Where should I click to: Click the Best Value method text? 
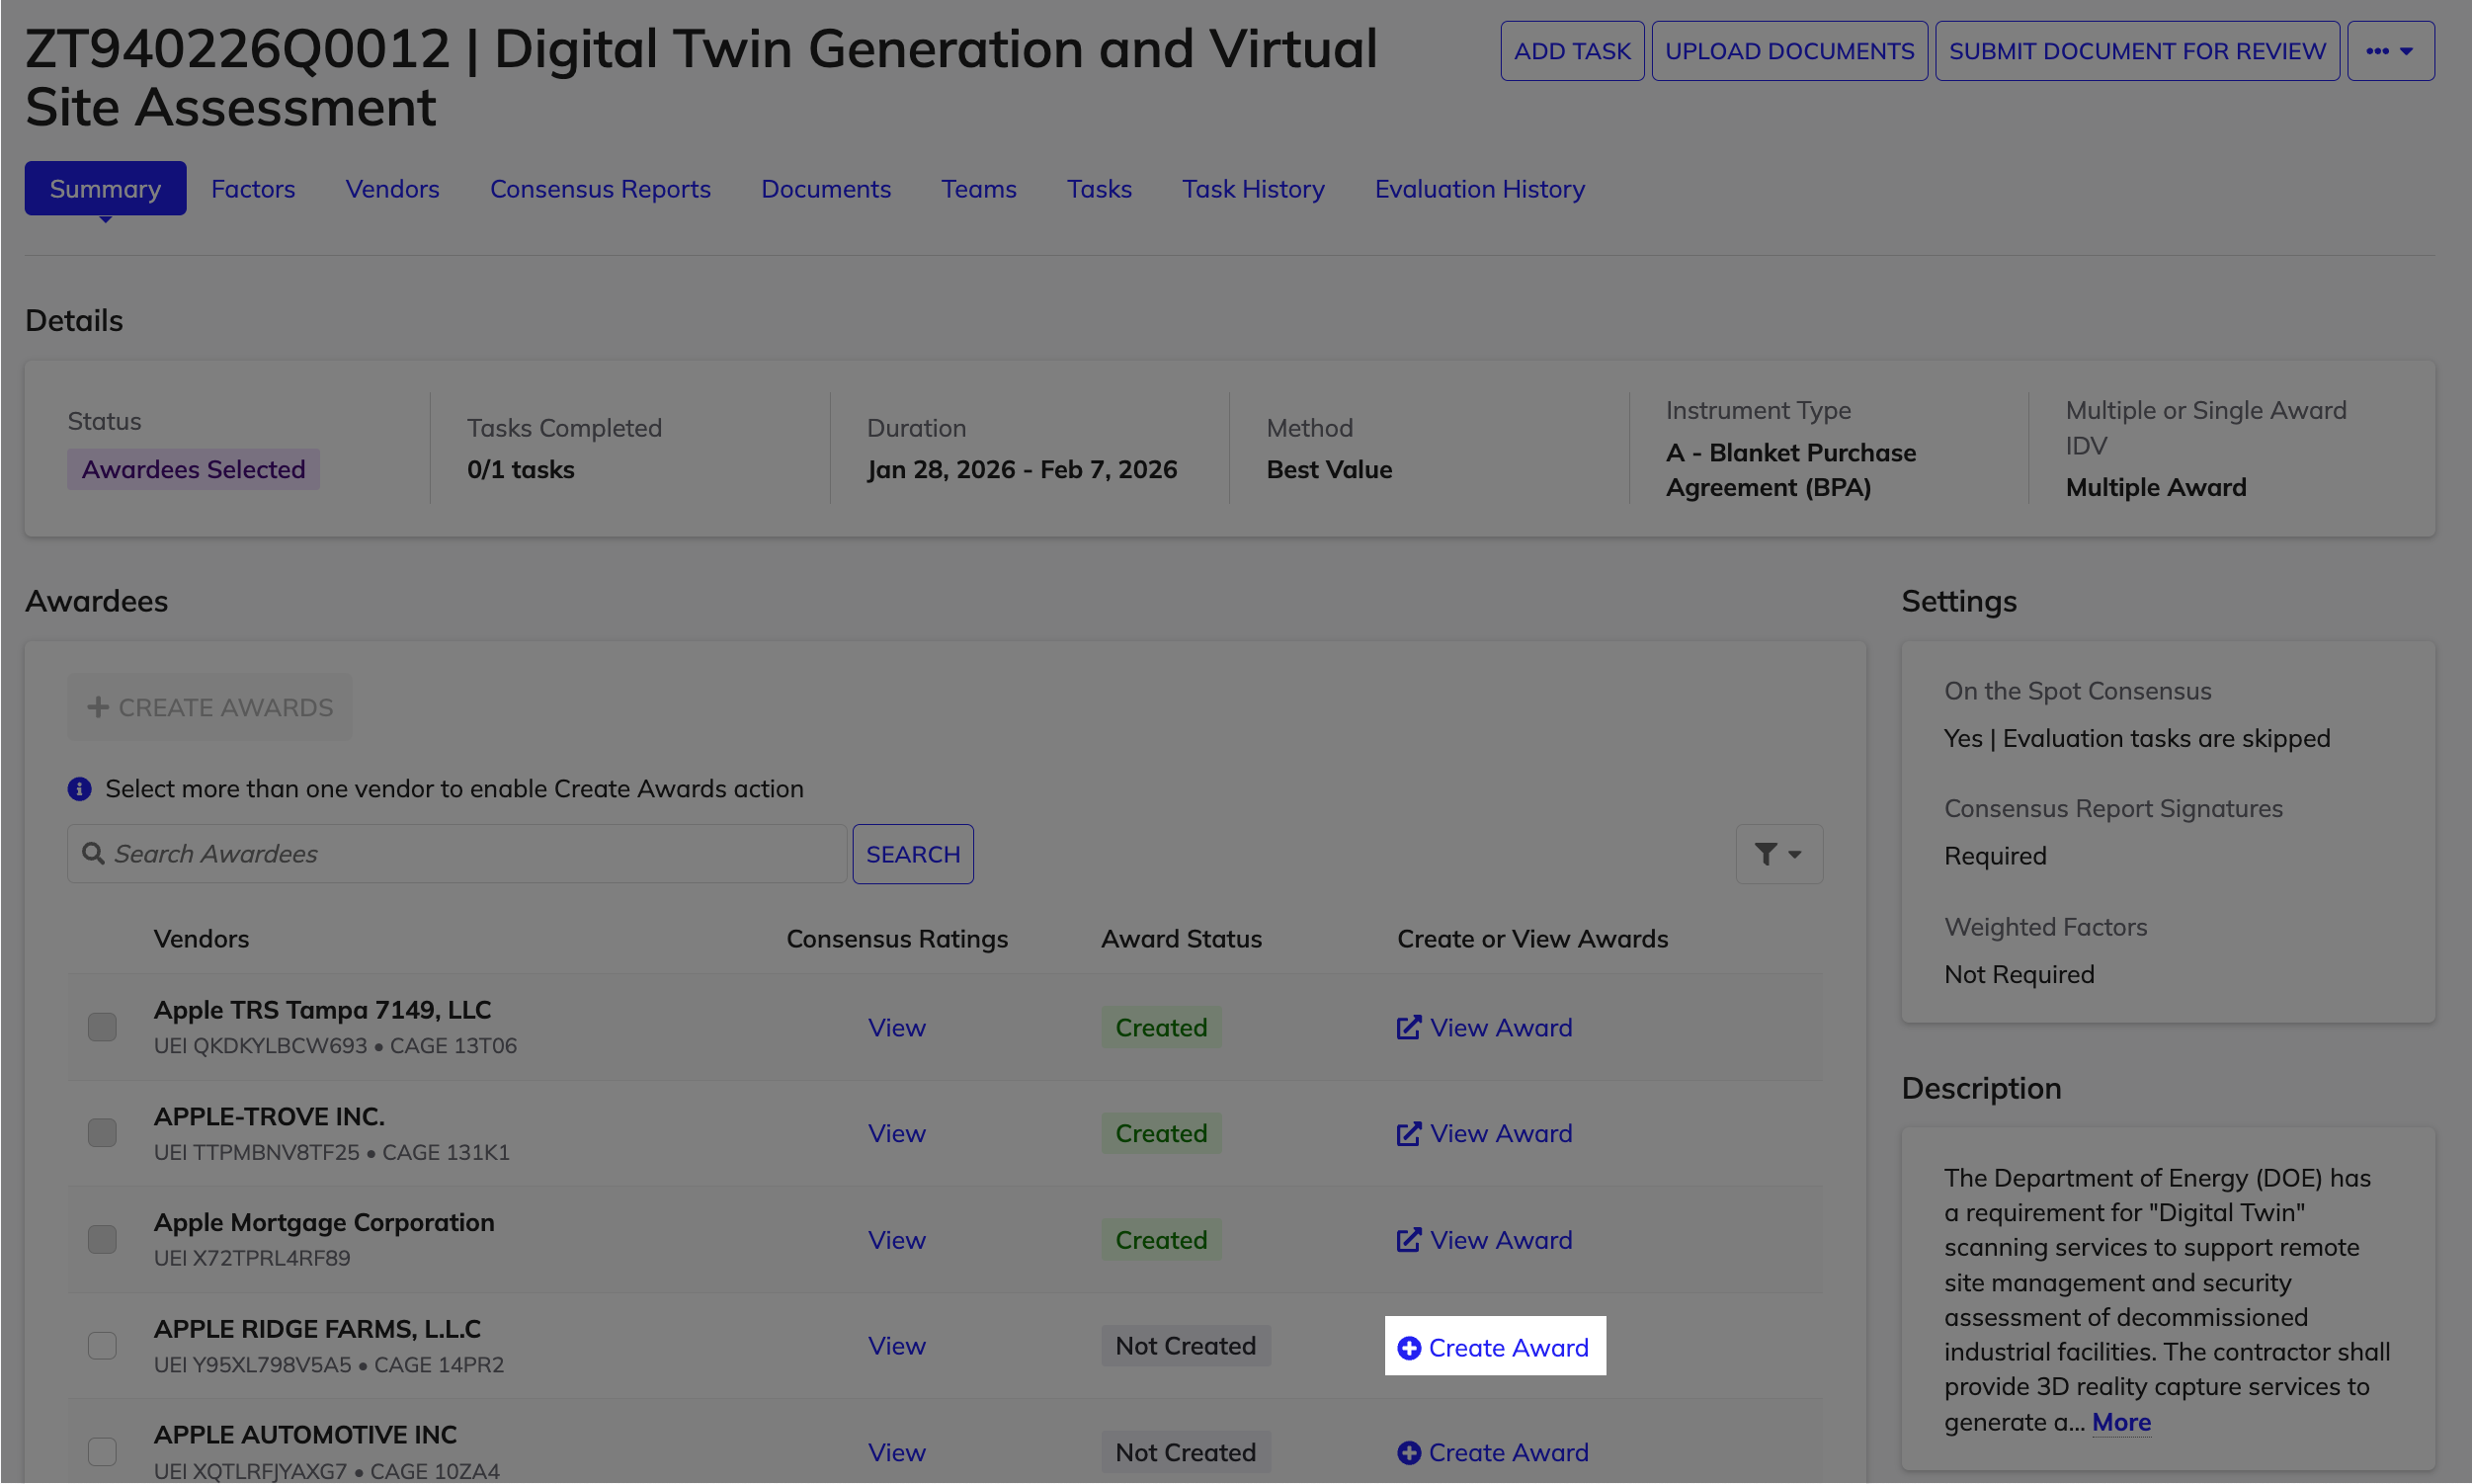click(1329, 469)
